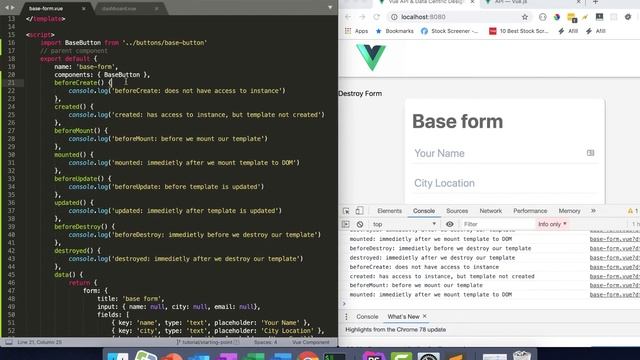Click the site info icon in address bar
This screenshot has width=640, height=360.
(x=394, y=17)
